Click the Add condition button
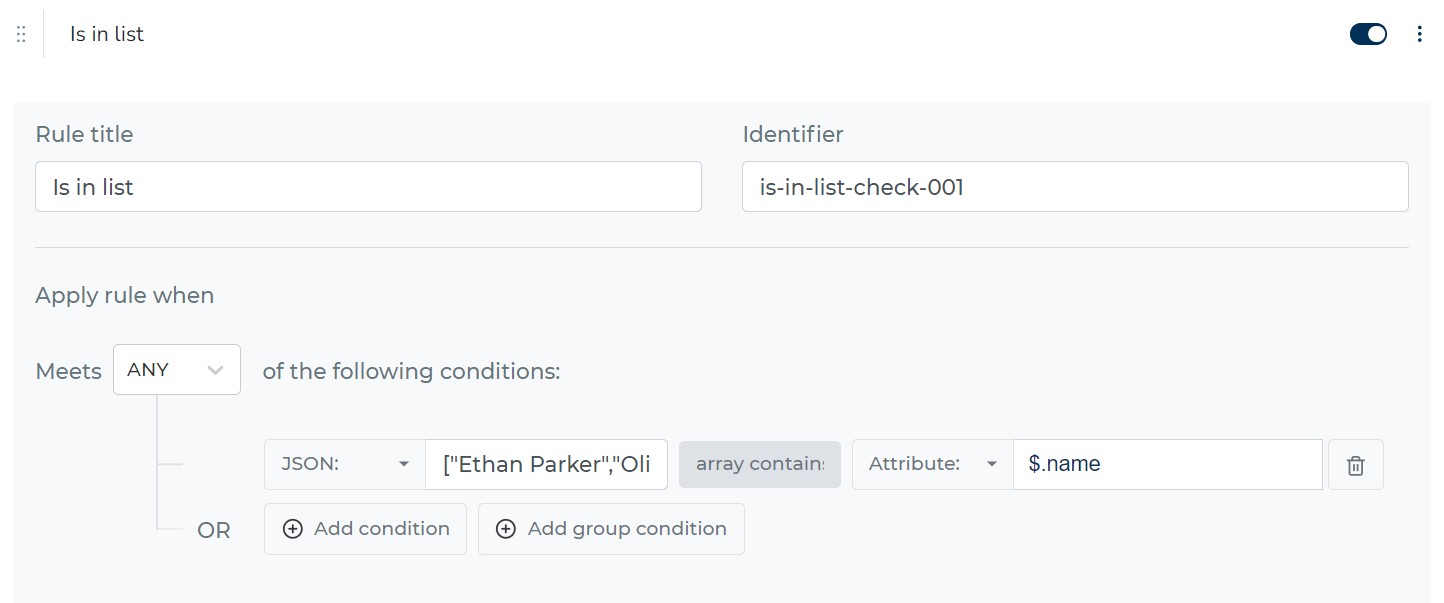1444x603 pixels. point(365,529)
